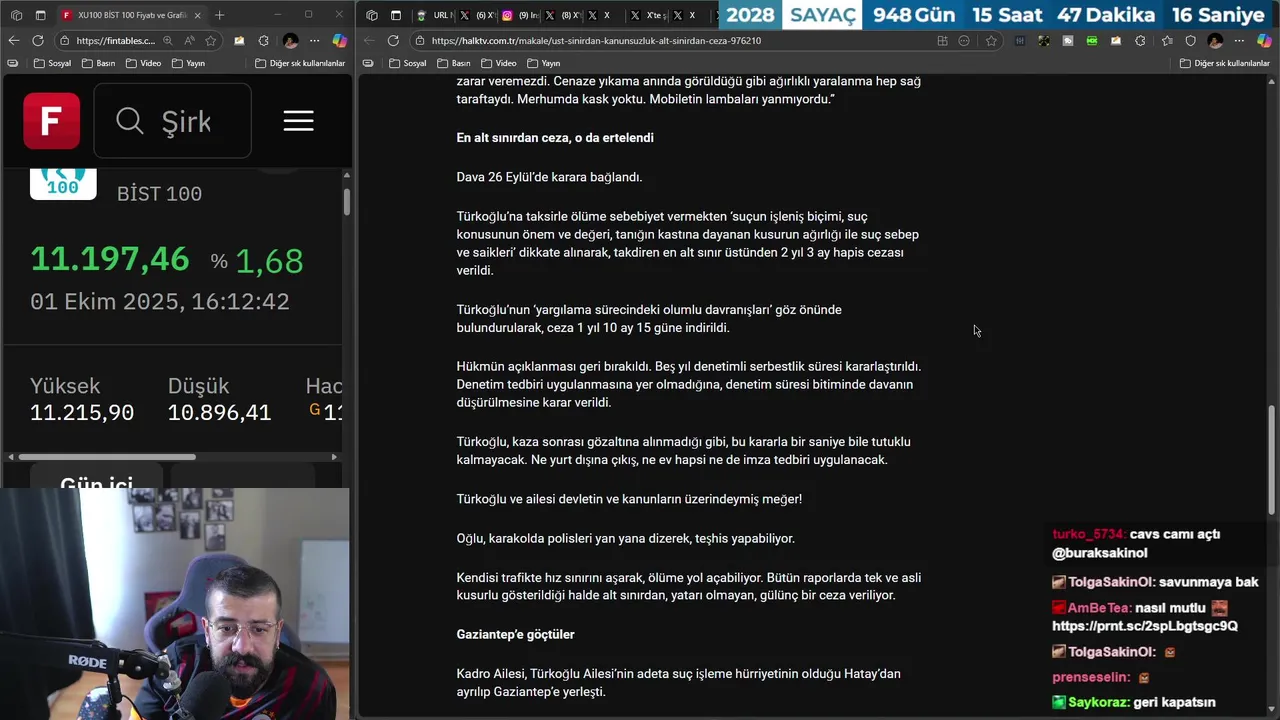The image size is (1280, 720).
Task: Switch to the X'te ş tab
Action: 648,15
